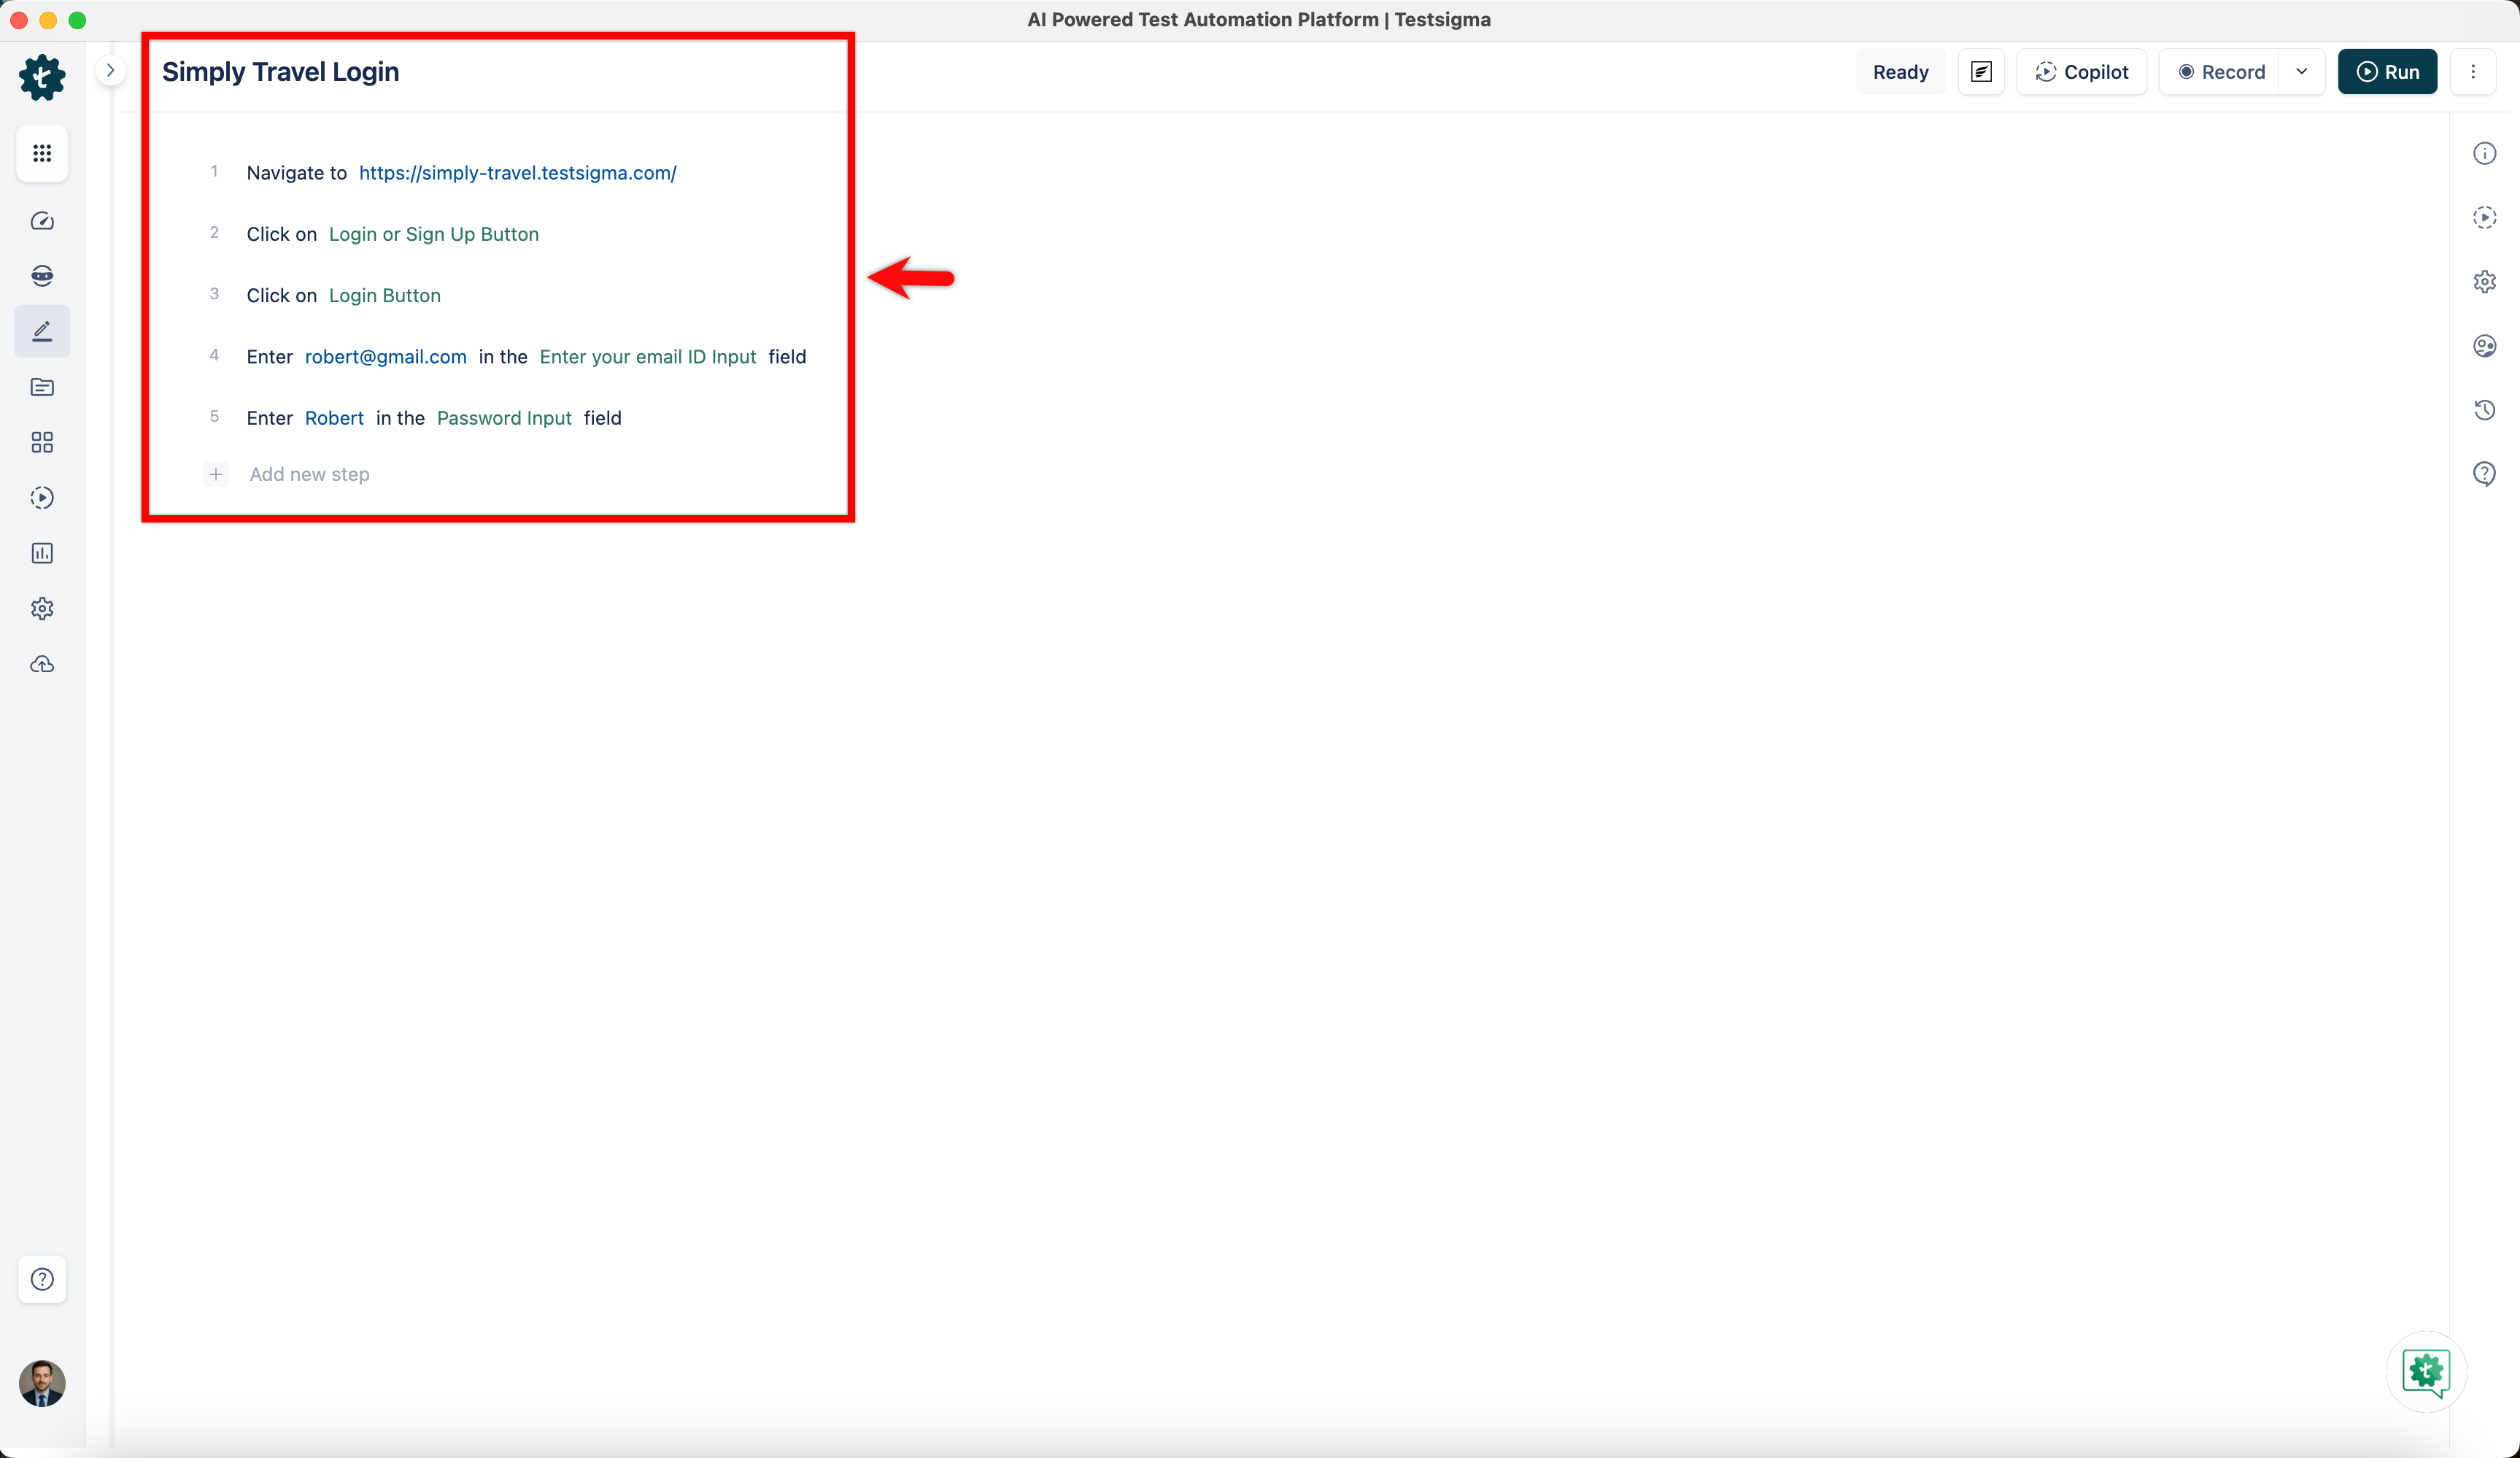Image resolution: width=2520 pixels, height=1458 pixels.
Task: Open run results icon in the left sidebar
Action: (x=42, y=498)
